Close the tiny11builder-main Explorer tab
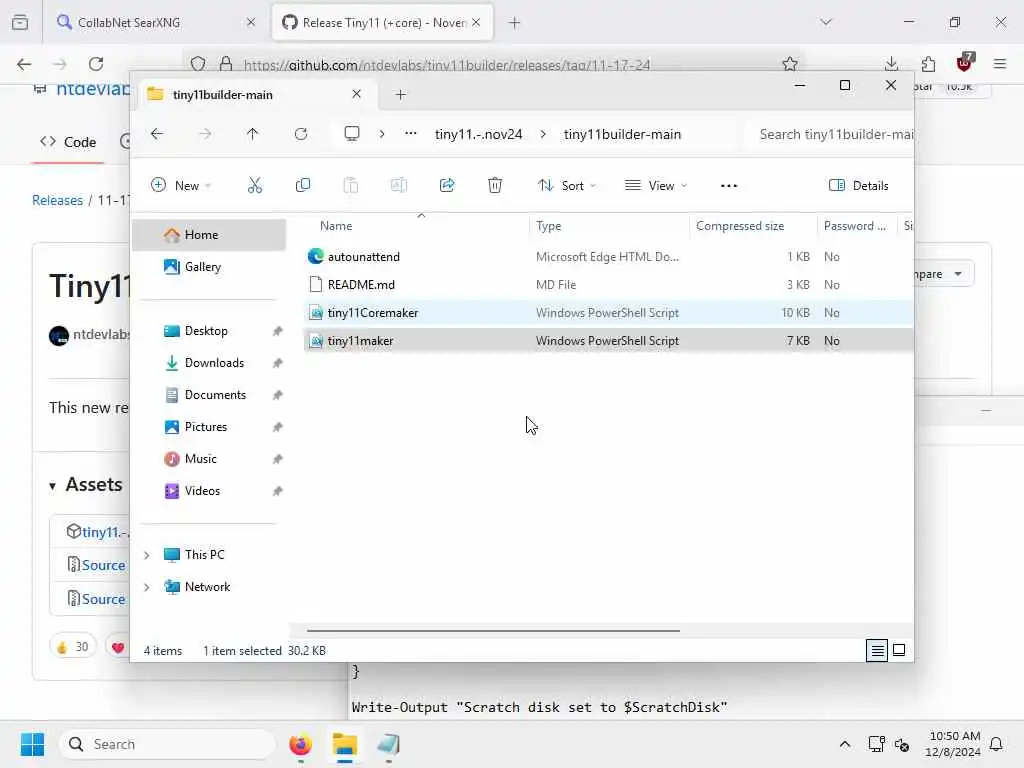 coord(357,94)
